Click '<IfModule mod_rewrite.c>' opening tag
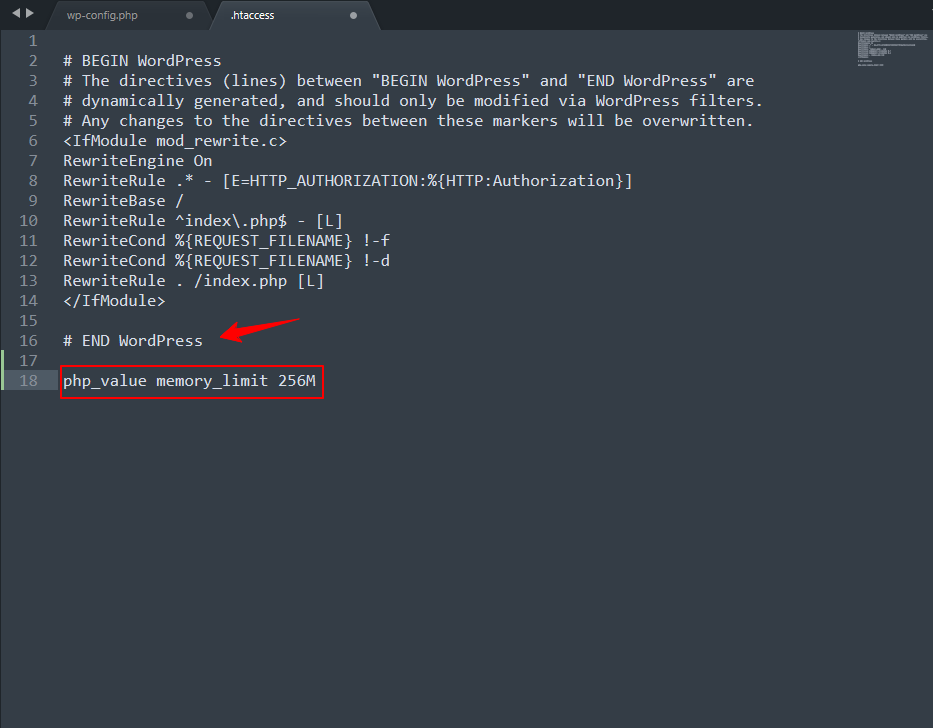 (175, 141)
